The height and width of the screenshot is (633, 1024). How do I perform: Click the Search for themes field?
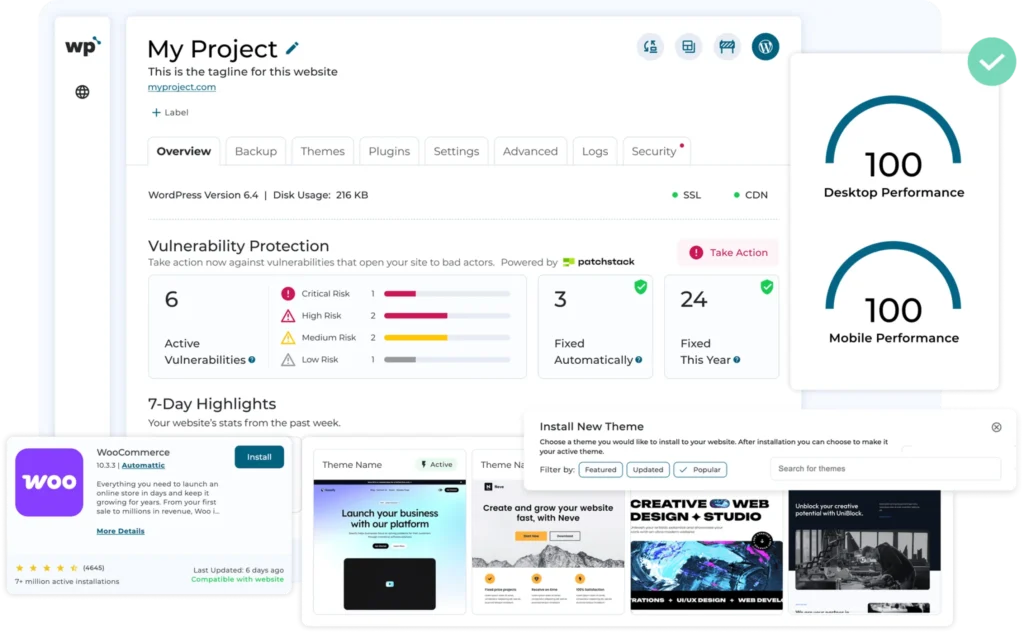click(x=884, y=468)
